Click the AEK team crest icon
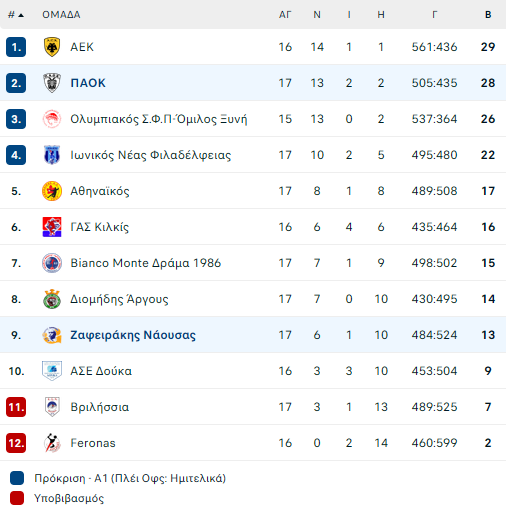The width and height of the screenshot is (506, 508). coord(52,47)
